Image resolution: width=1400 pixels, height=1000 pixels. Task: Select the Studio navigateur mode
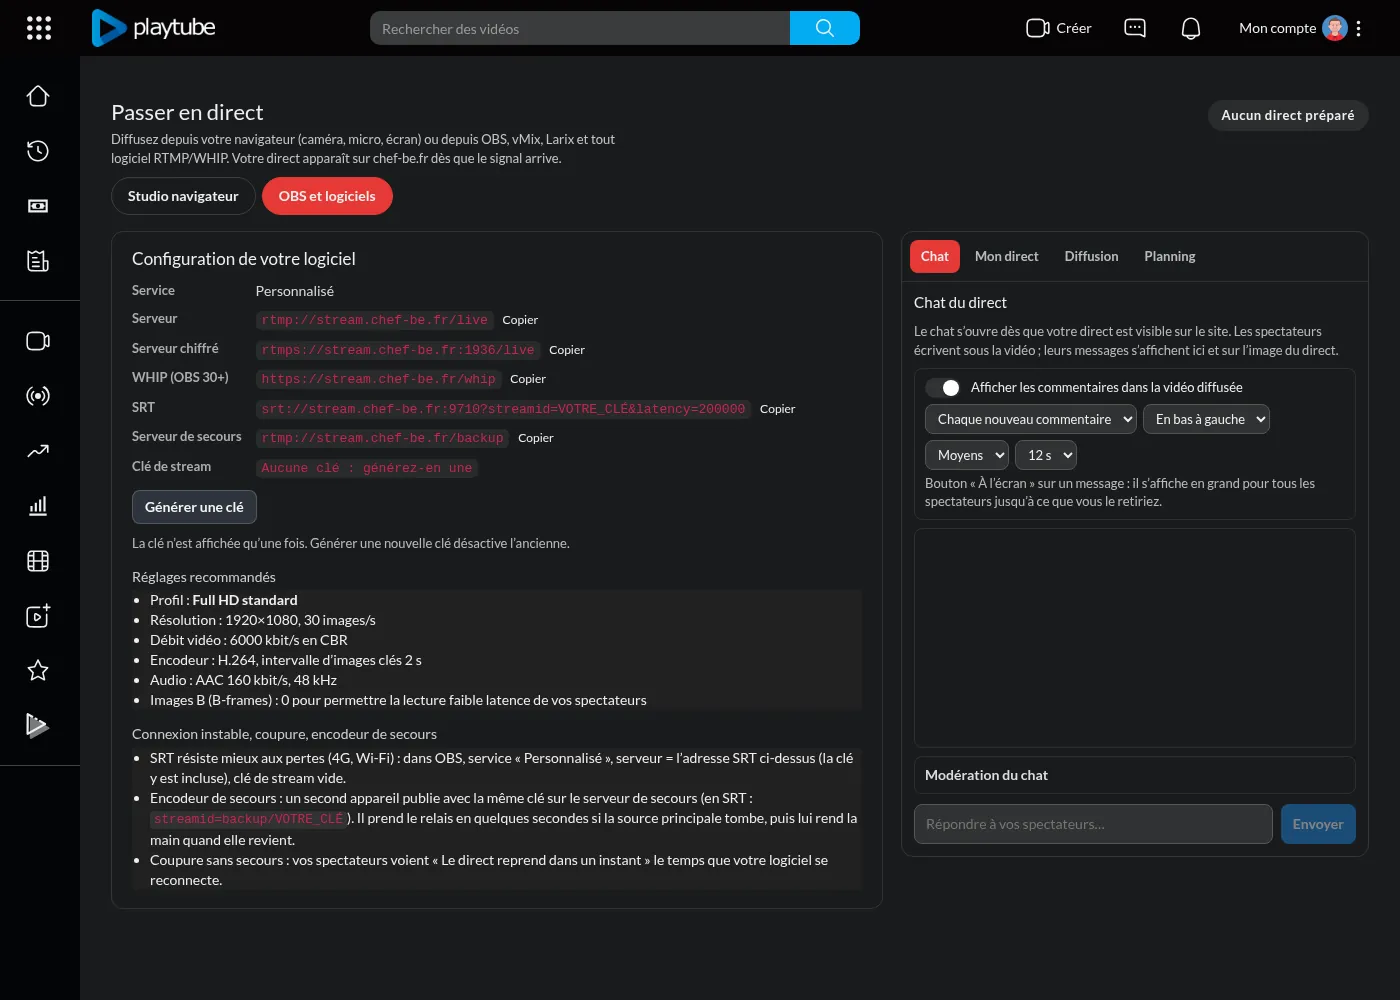pos(183,196)
